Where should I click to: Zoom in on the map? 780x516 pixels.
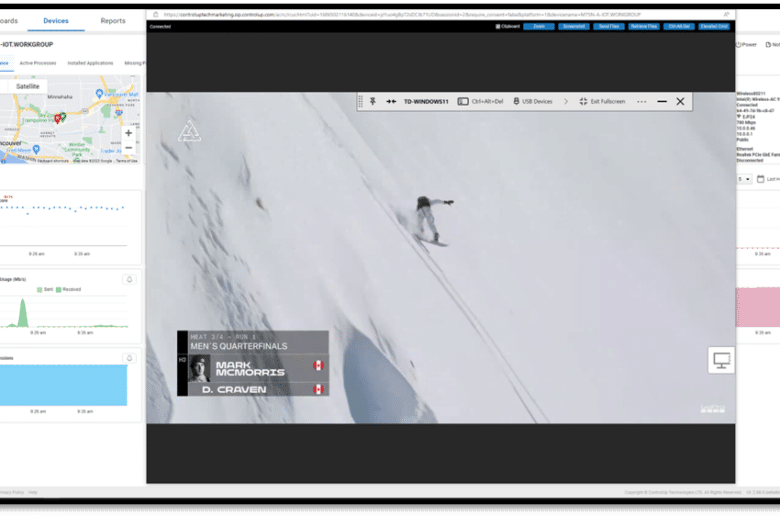(128, 133)
